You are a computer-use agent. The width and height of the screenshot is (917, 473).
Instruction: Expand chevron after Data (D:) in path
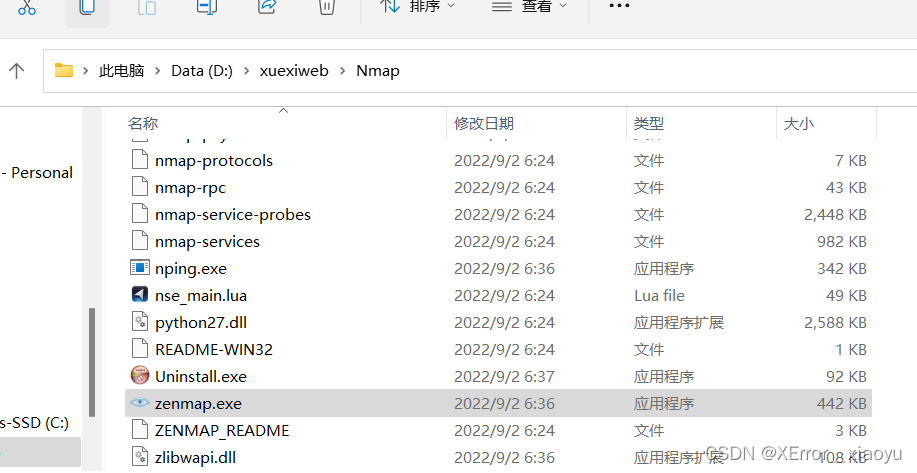point(247,71)
